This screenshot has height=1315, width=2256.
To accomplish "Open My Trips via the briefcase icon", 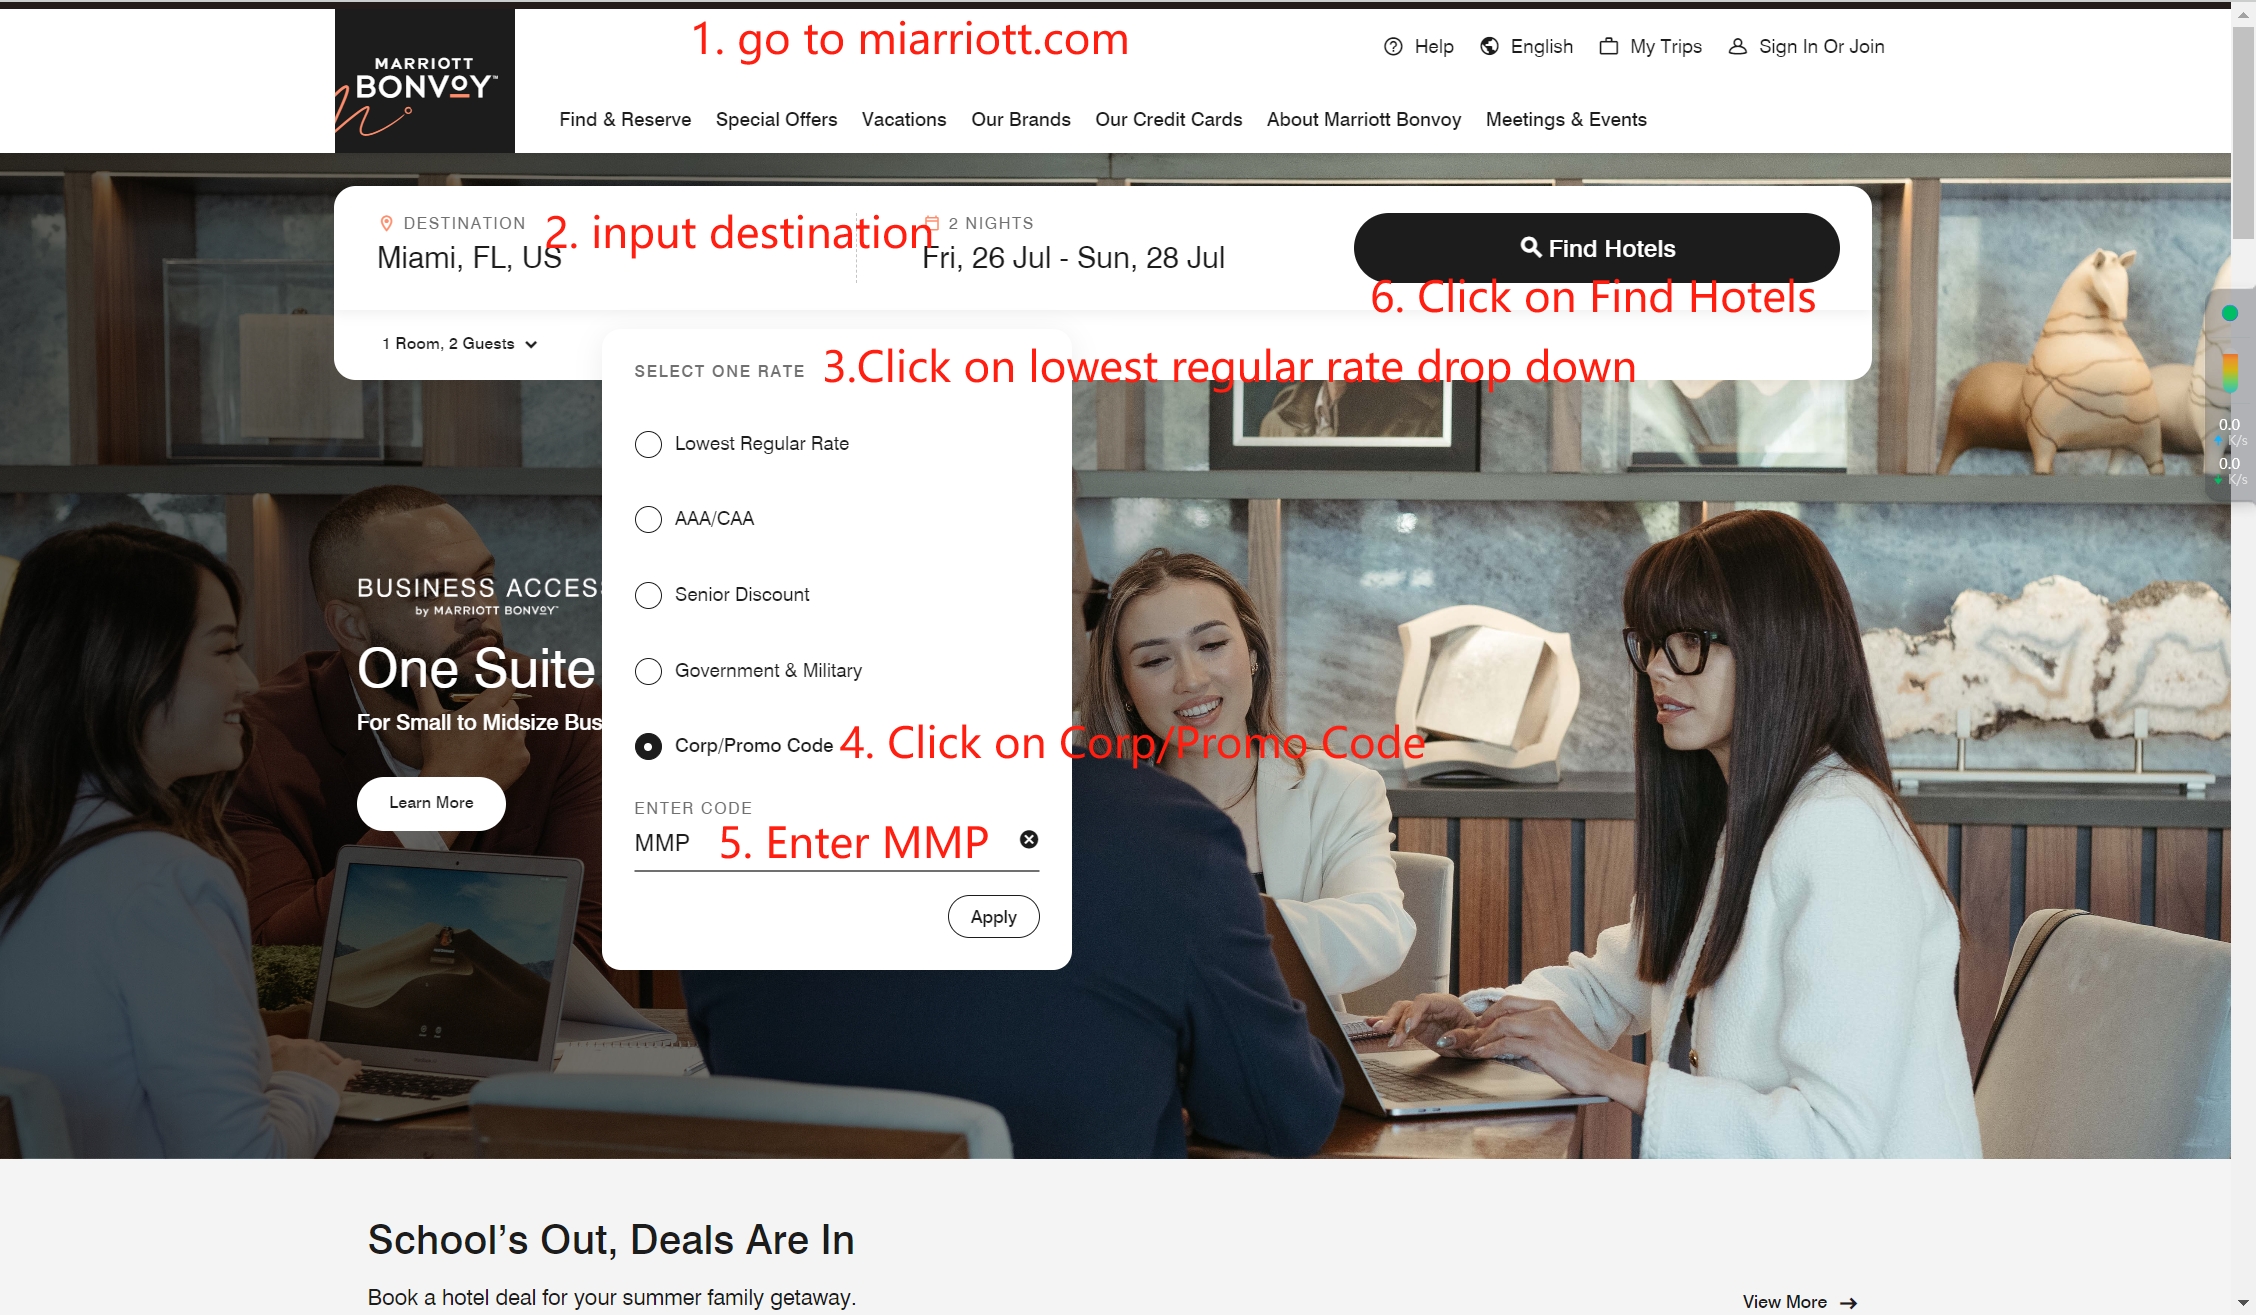I will [x=1609, y=46].
